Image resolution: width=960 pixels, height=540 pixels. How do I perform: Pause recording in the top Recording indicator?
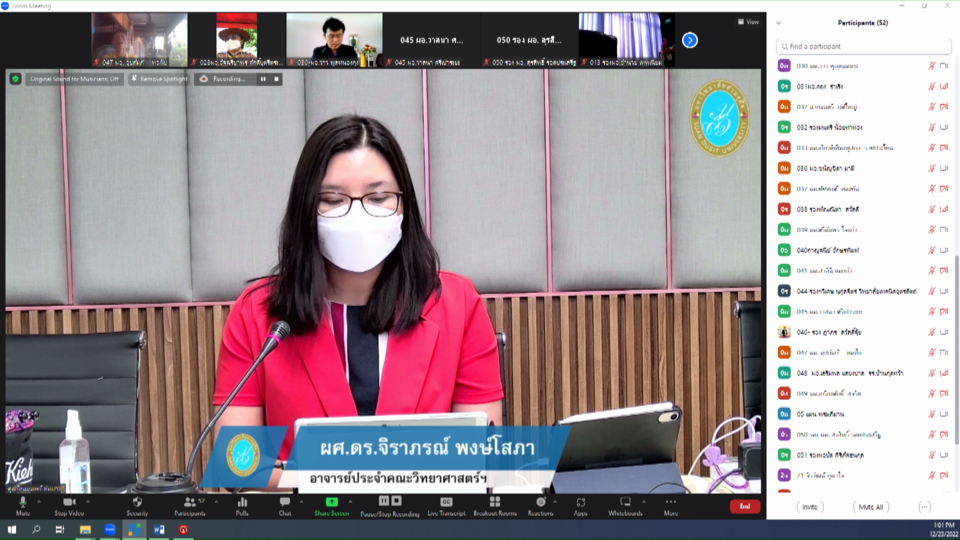(263, 79)
